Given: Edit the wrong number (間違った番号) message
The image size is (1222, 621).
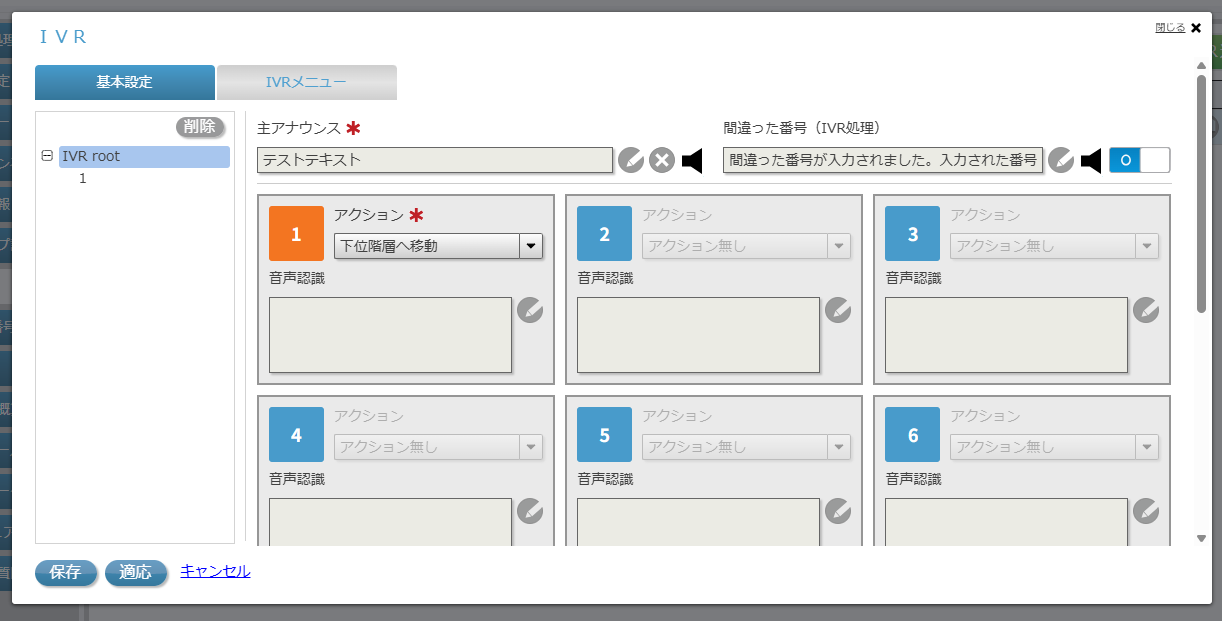Looking at the screenshot, I should [x=1062, y=159].
